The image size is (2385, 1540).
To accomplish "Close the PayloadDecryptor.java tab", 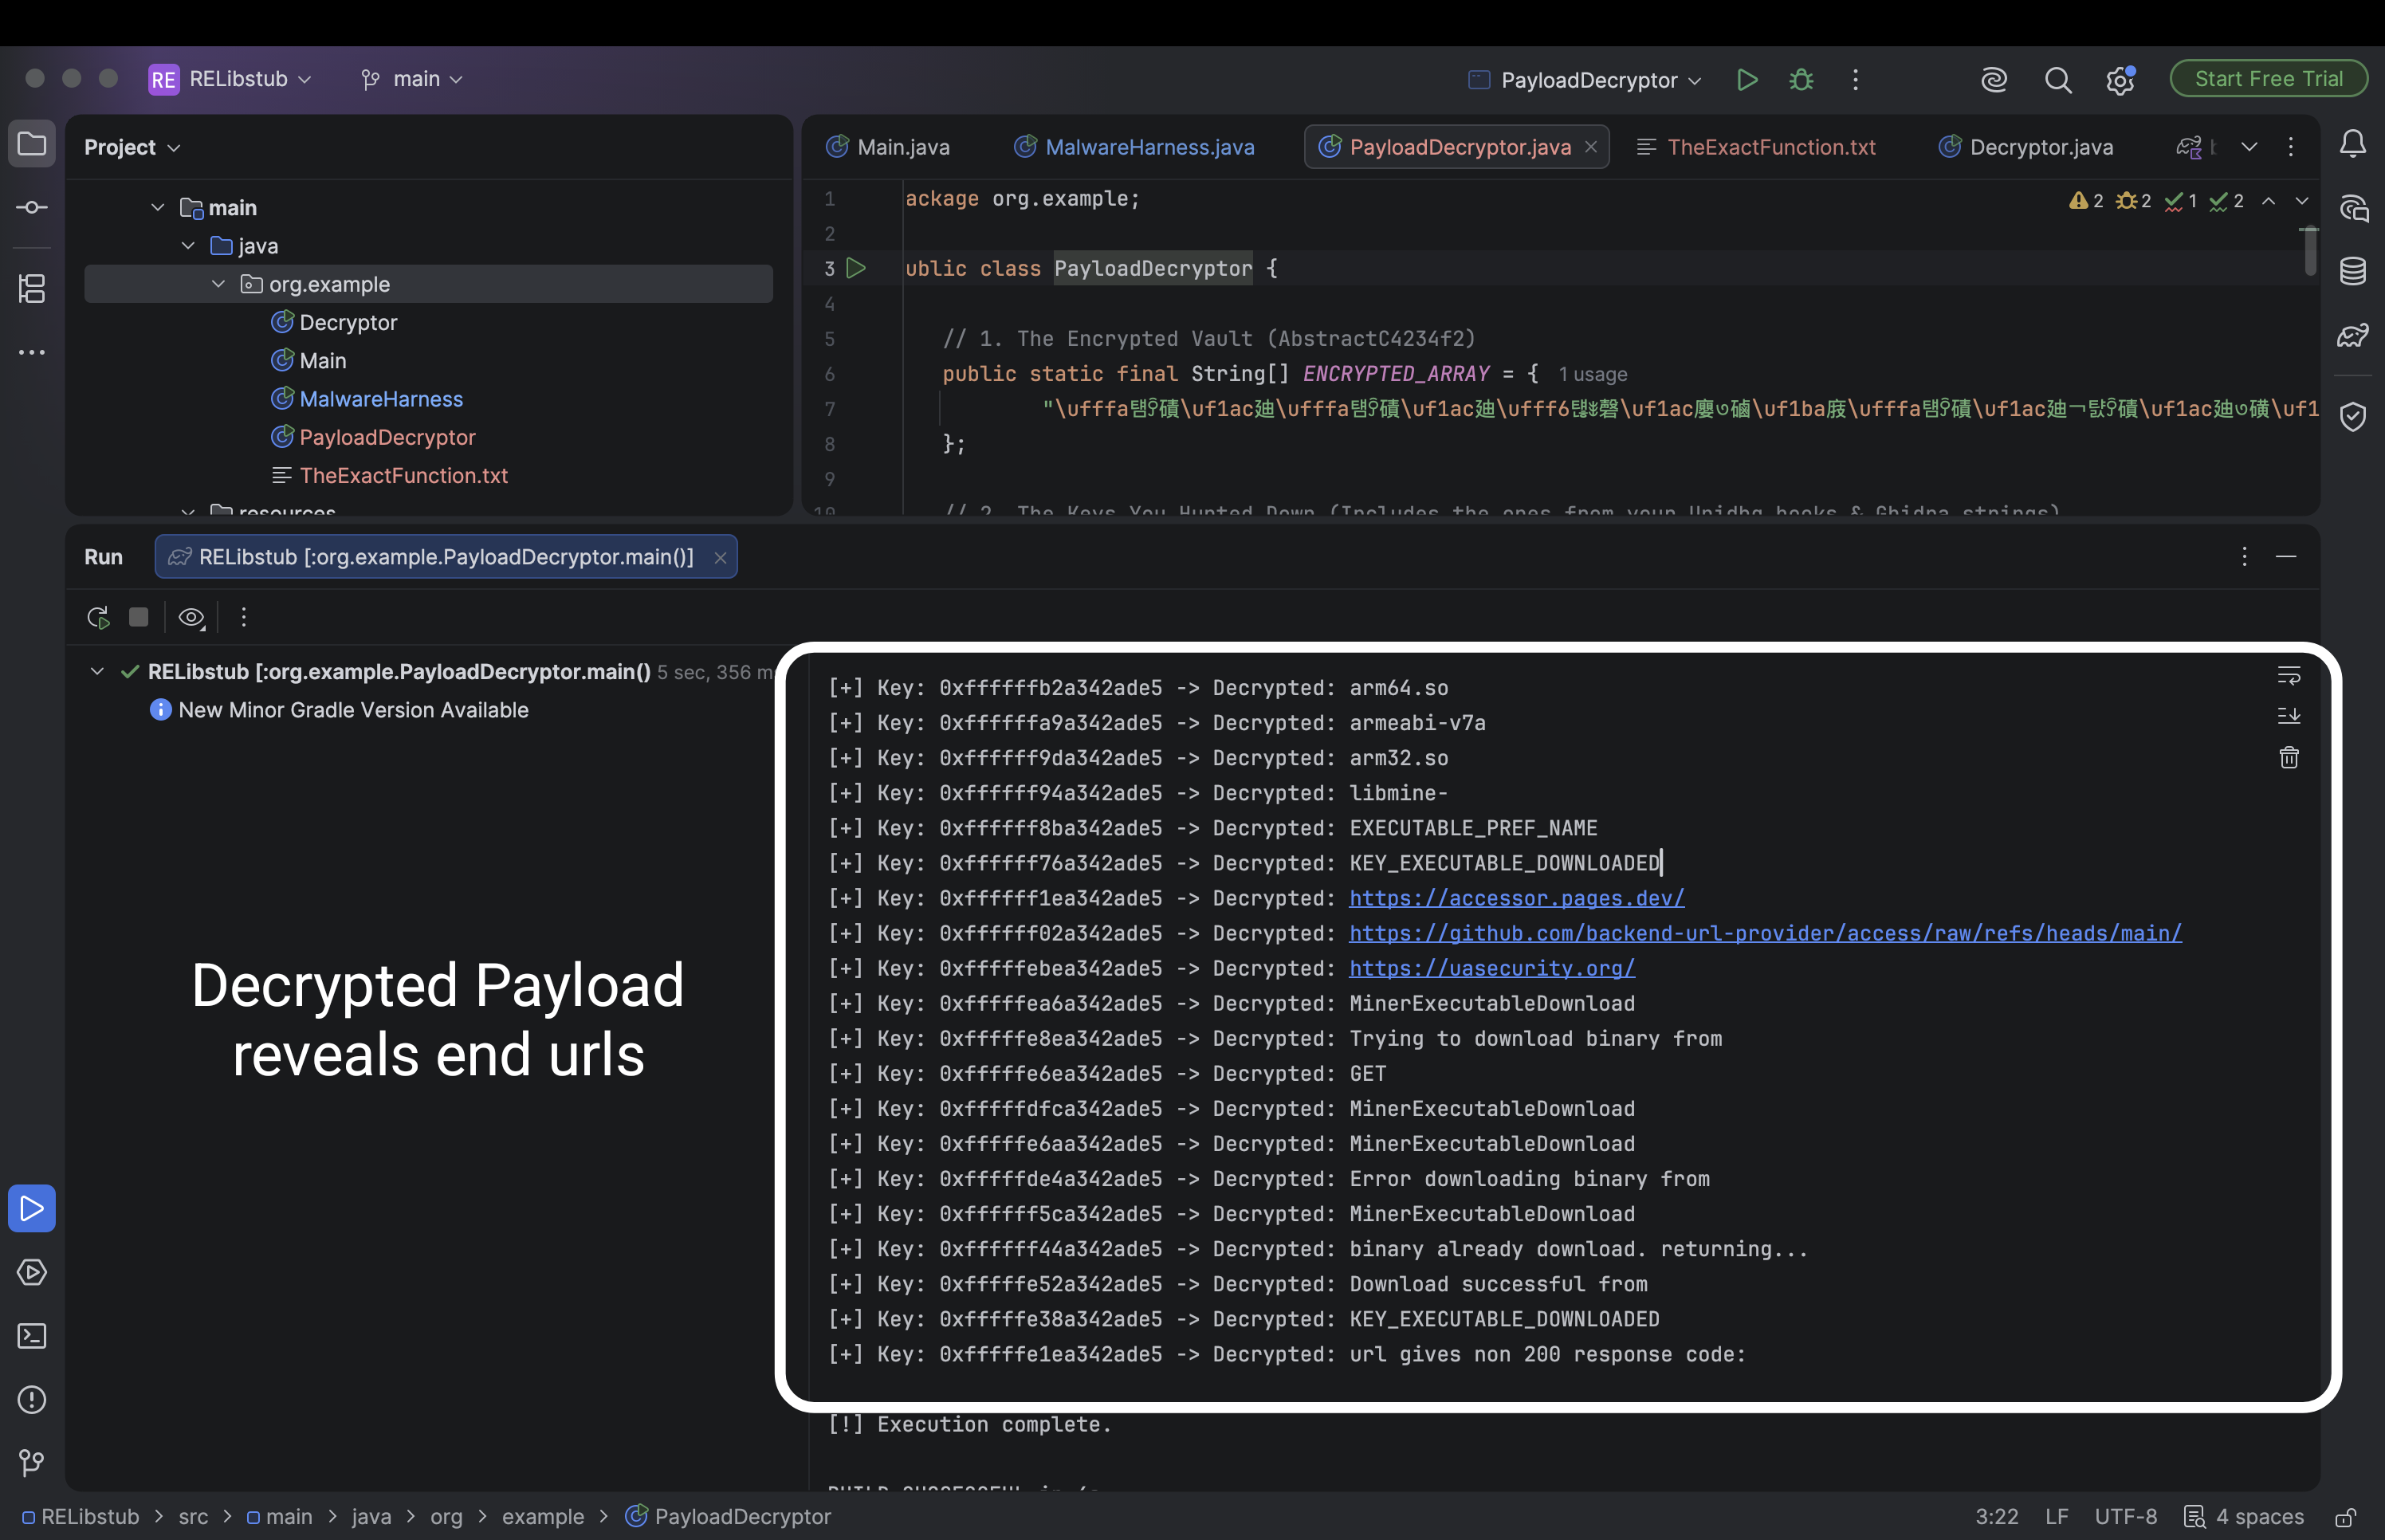I will point(1591,147).
